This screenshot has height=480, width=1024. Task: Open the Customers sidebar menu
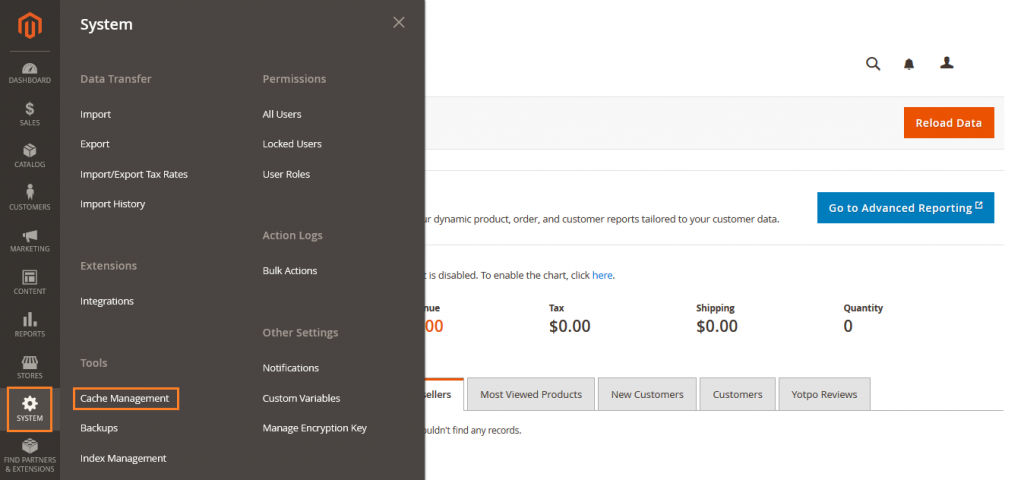(30, 199)
